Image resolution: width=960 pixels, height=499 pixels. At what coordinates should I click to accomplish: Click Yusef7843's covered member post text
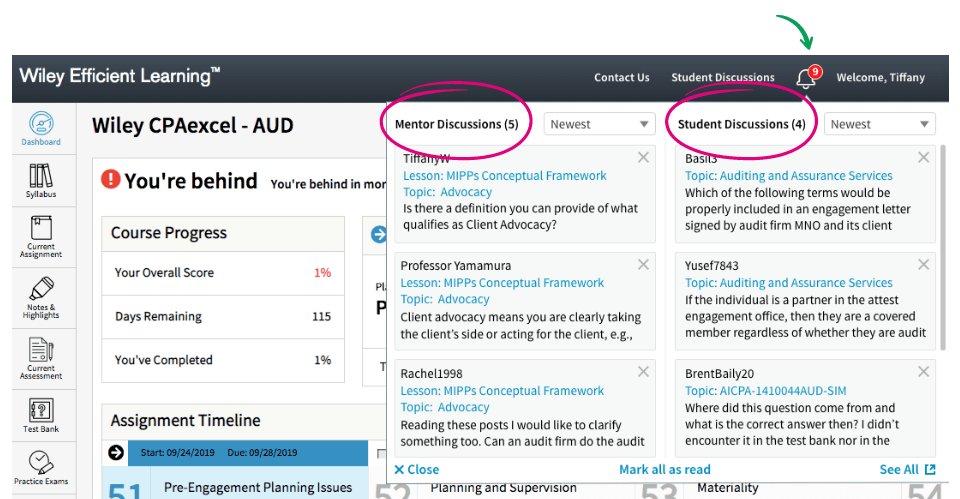pyautogui.click(x=805, y=316)
